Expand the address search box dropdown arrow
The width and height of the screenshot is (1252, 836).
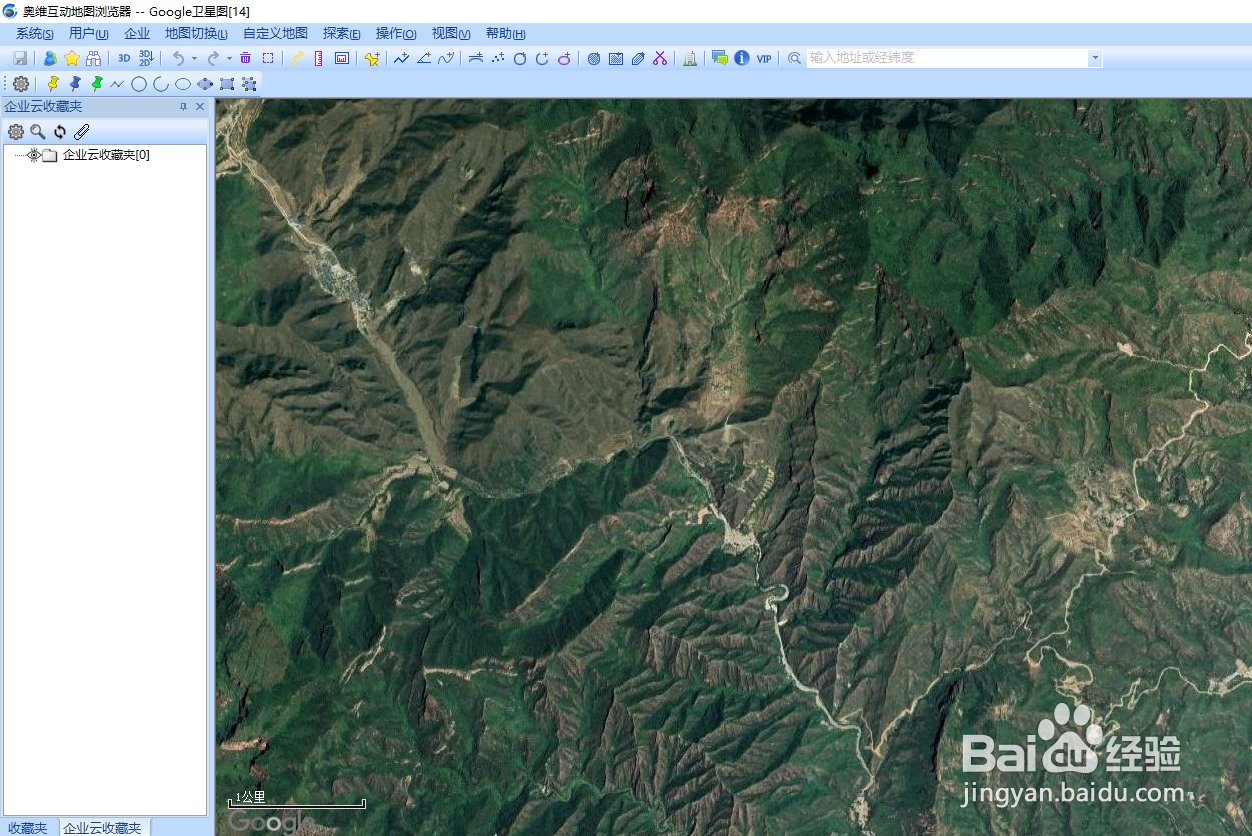click(x=1096, y=59)
